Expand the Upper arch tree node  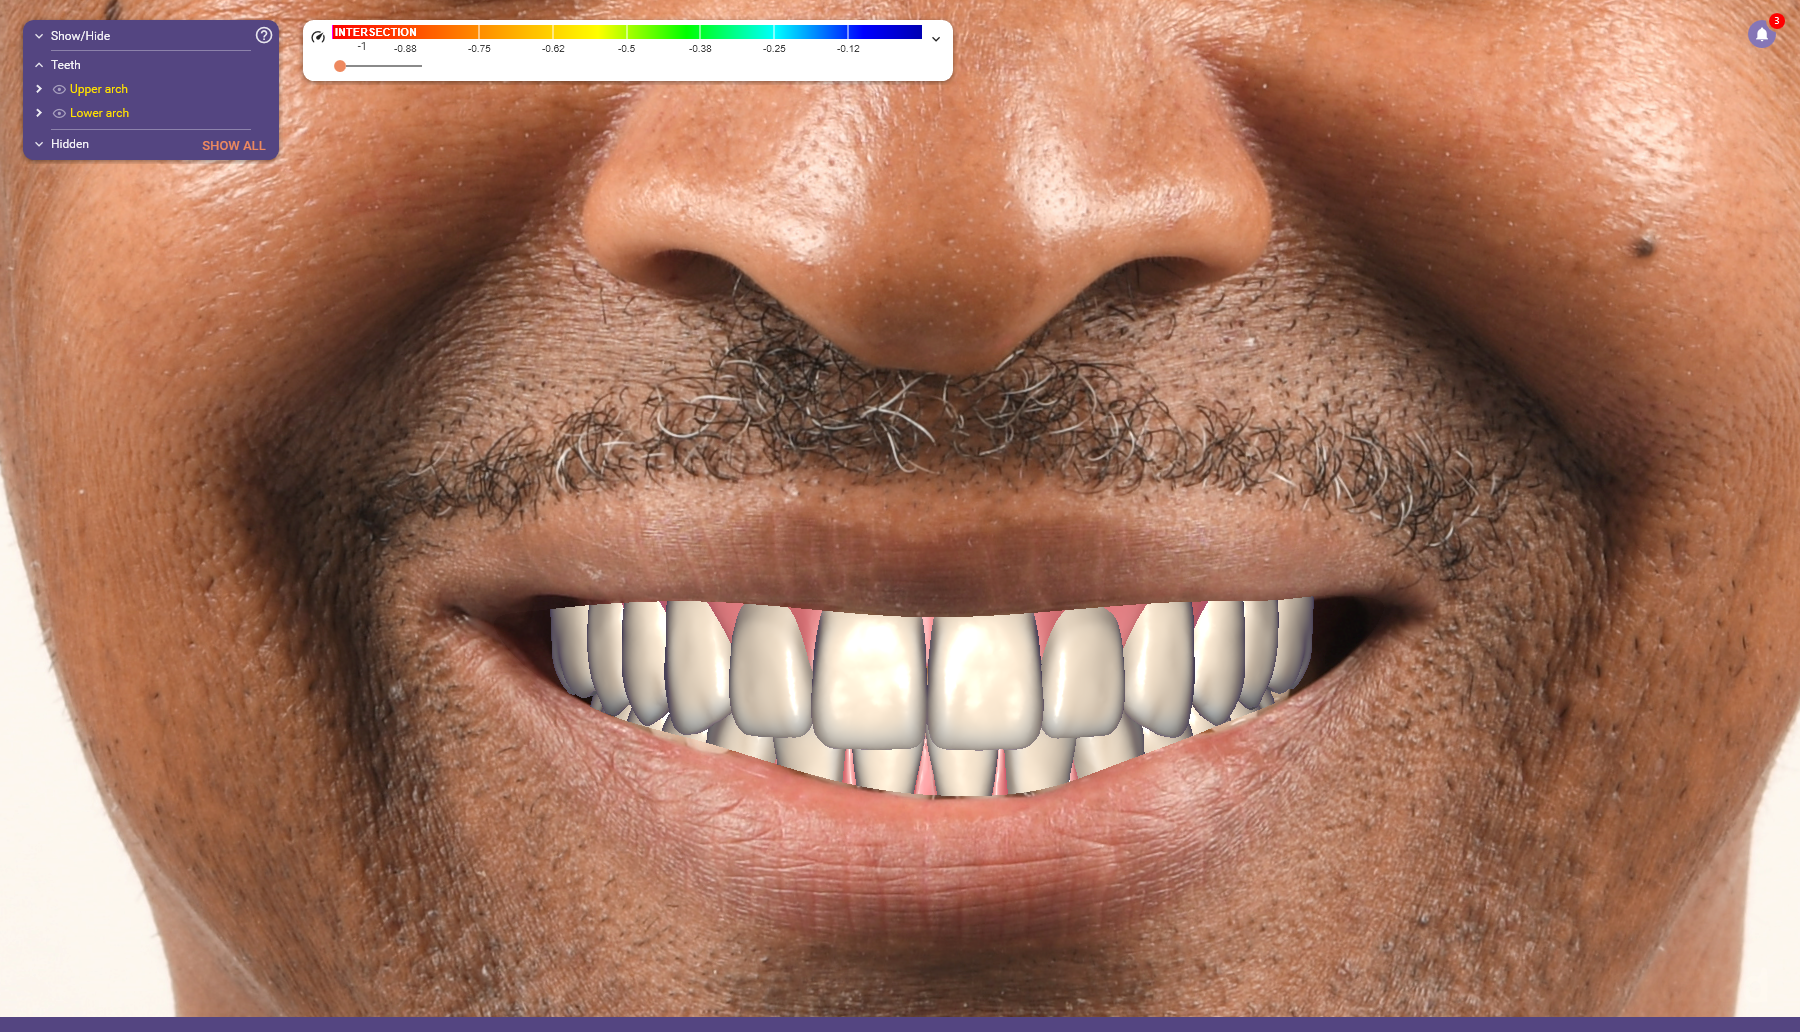(39, 89)
